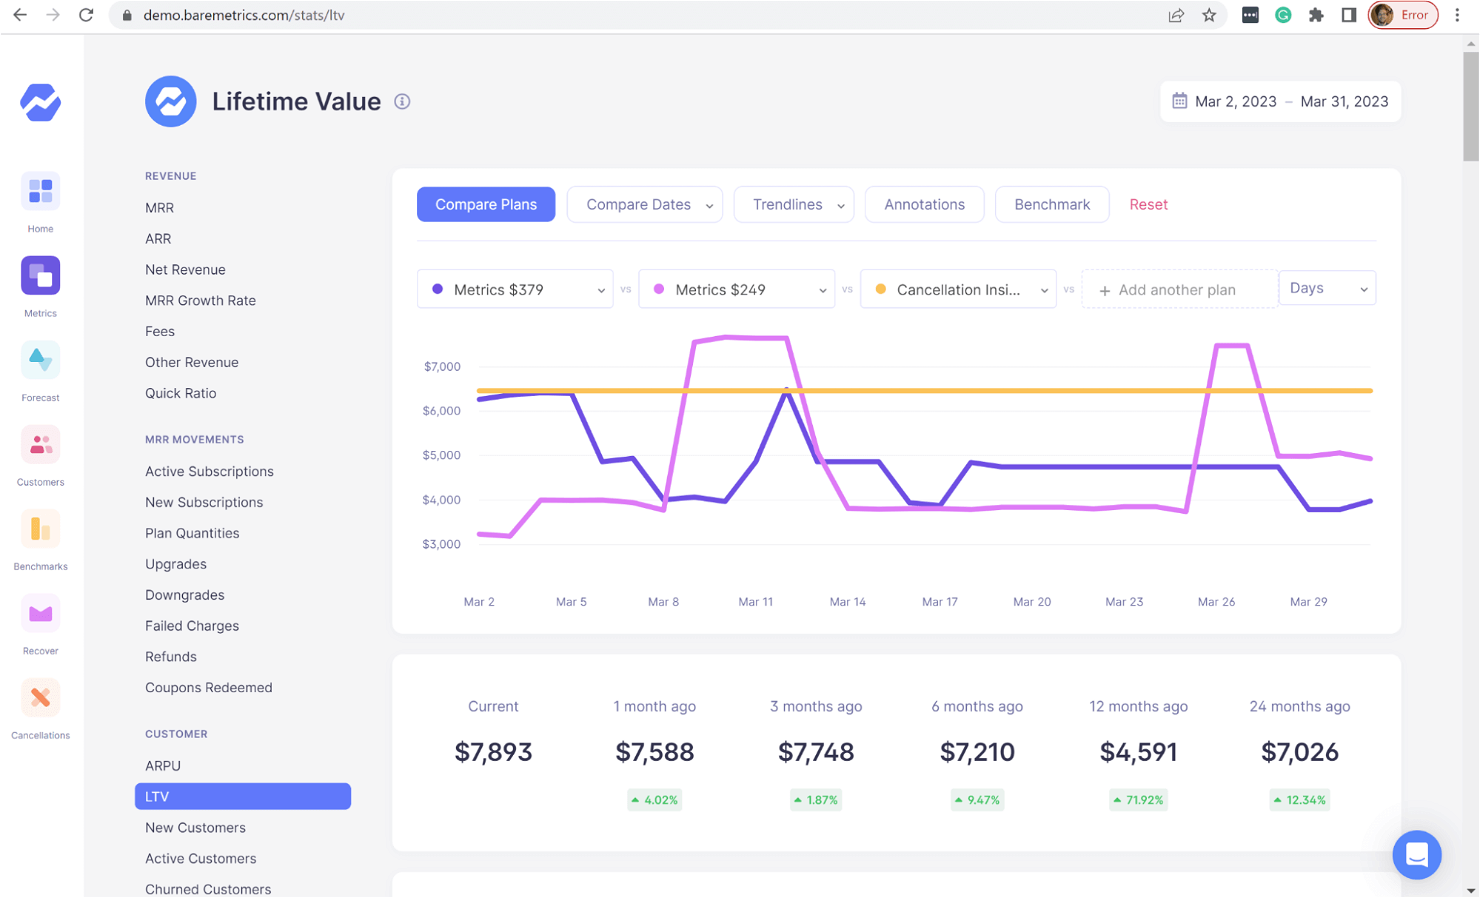Toggle Trendlines on the chart

(793, 204)
